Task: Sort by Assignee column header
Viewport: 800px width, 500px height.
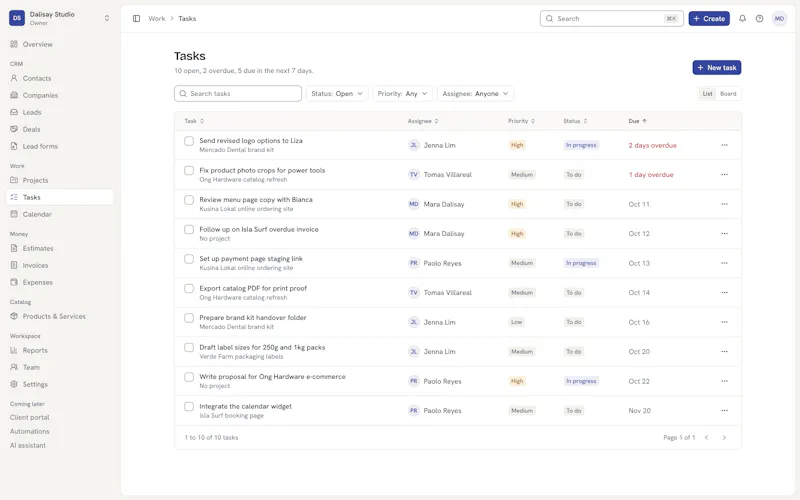Action: click(423, 121)
